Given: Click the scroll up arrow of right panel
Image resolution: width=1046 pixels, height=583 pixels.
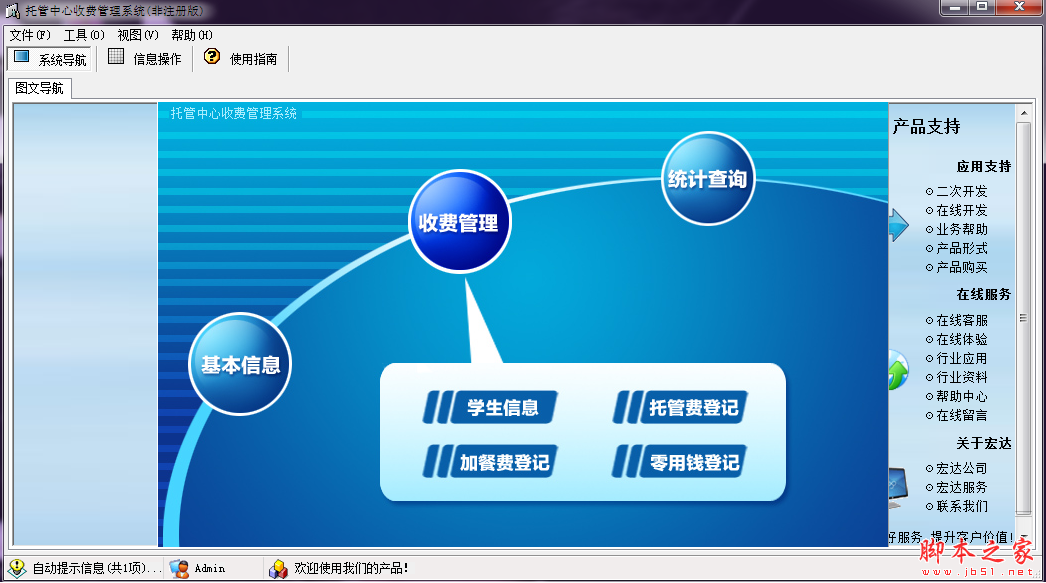Looking at the screenshot, I should click(x=1024, y=113).
